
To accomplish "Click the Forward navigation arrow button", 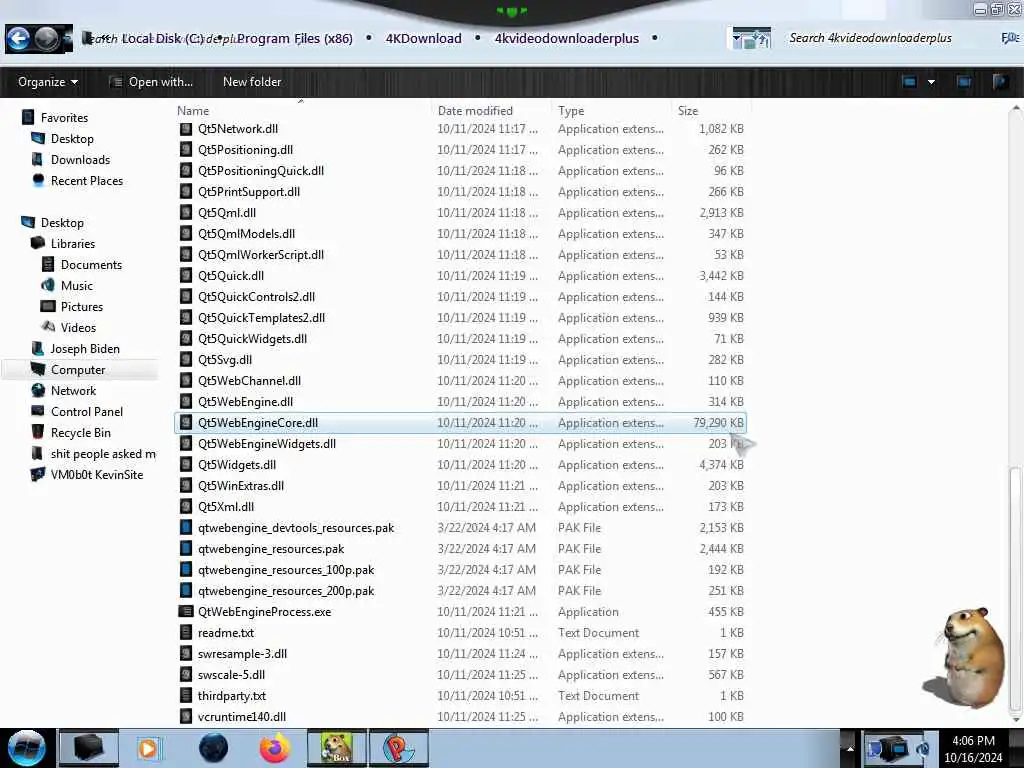I will (46, 39).
